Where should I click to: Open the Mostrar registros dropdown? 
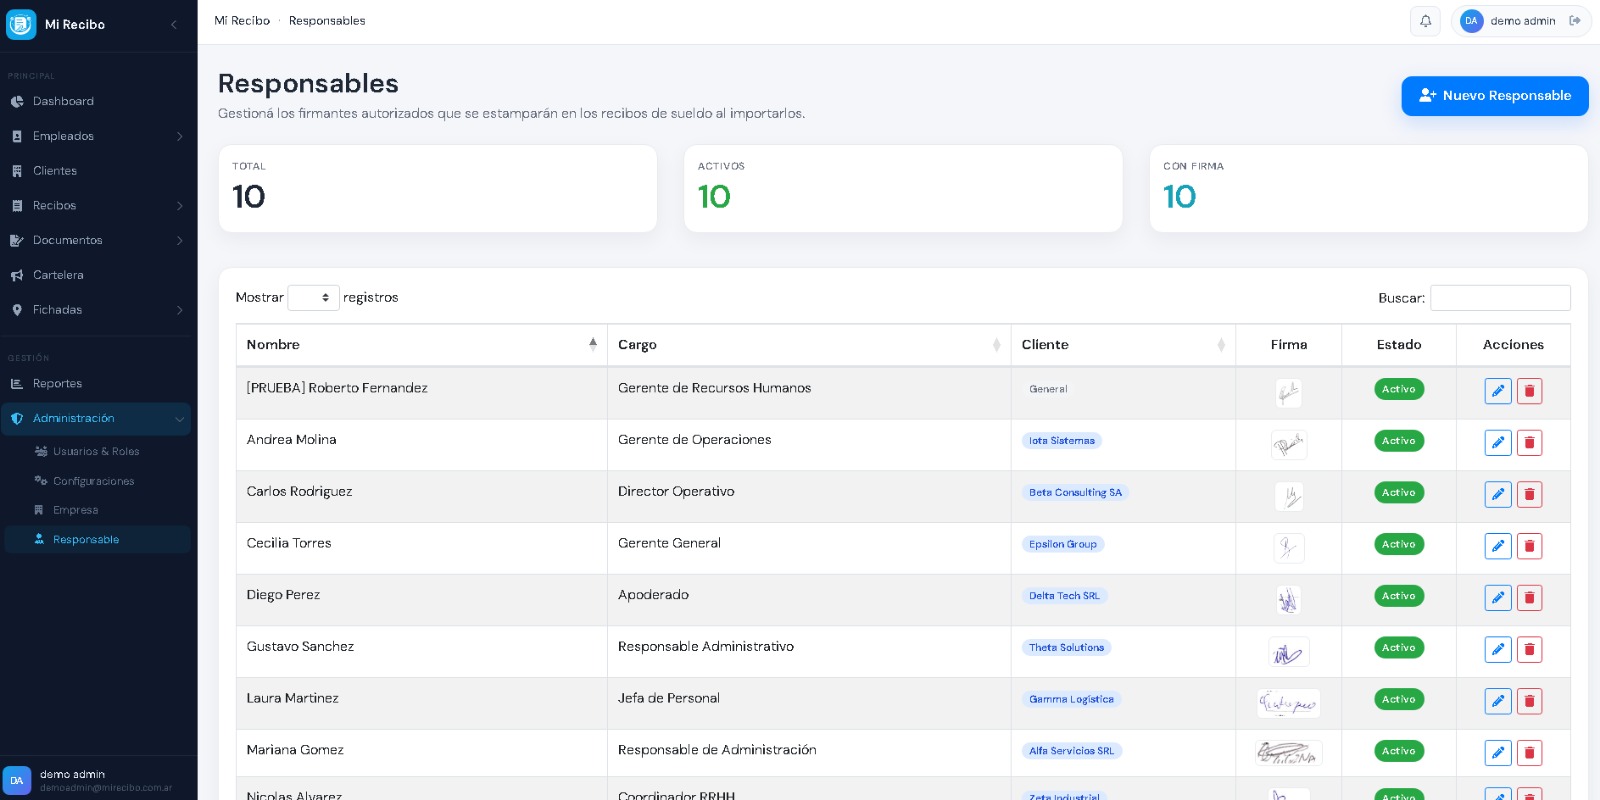[x=313, y=298]
